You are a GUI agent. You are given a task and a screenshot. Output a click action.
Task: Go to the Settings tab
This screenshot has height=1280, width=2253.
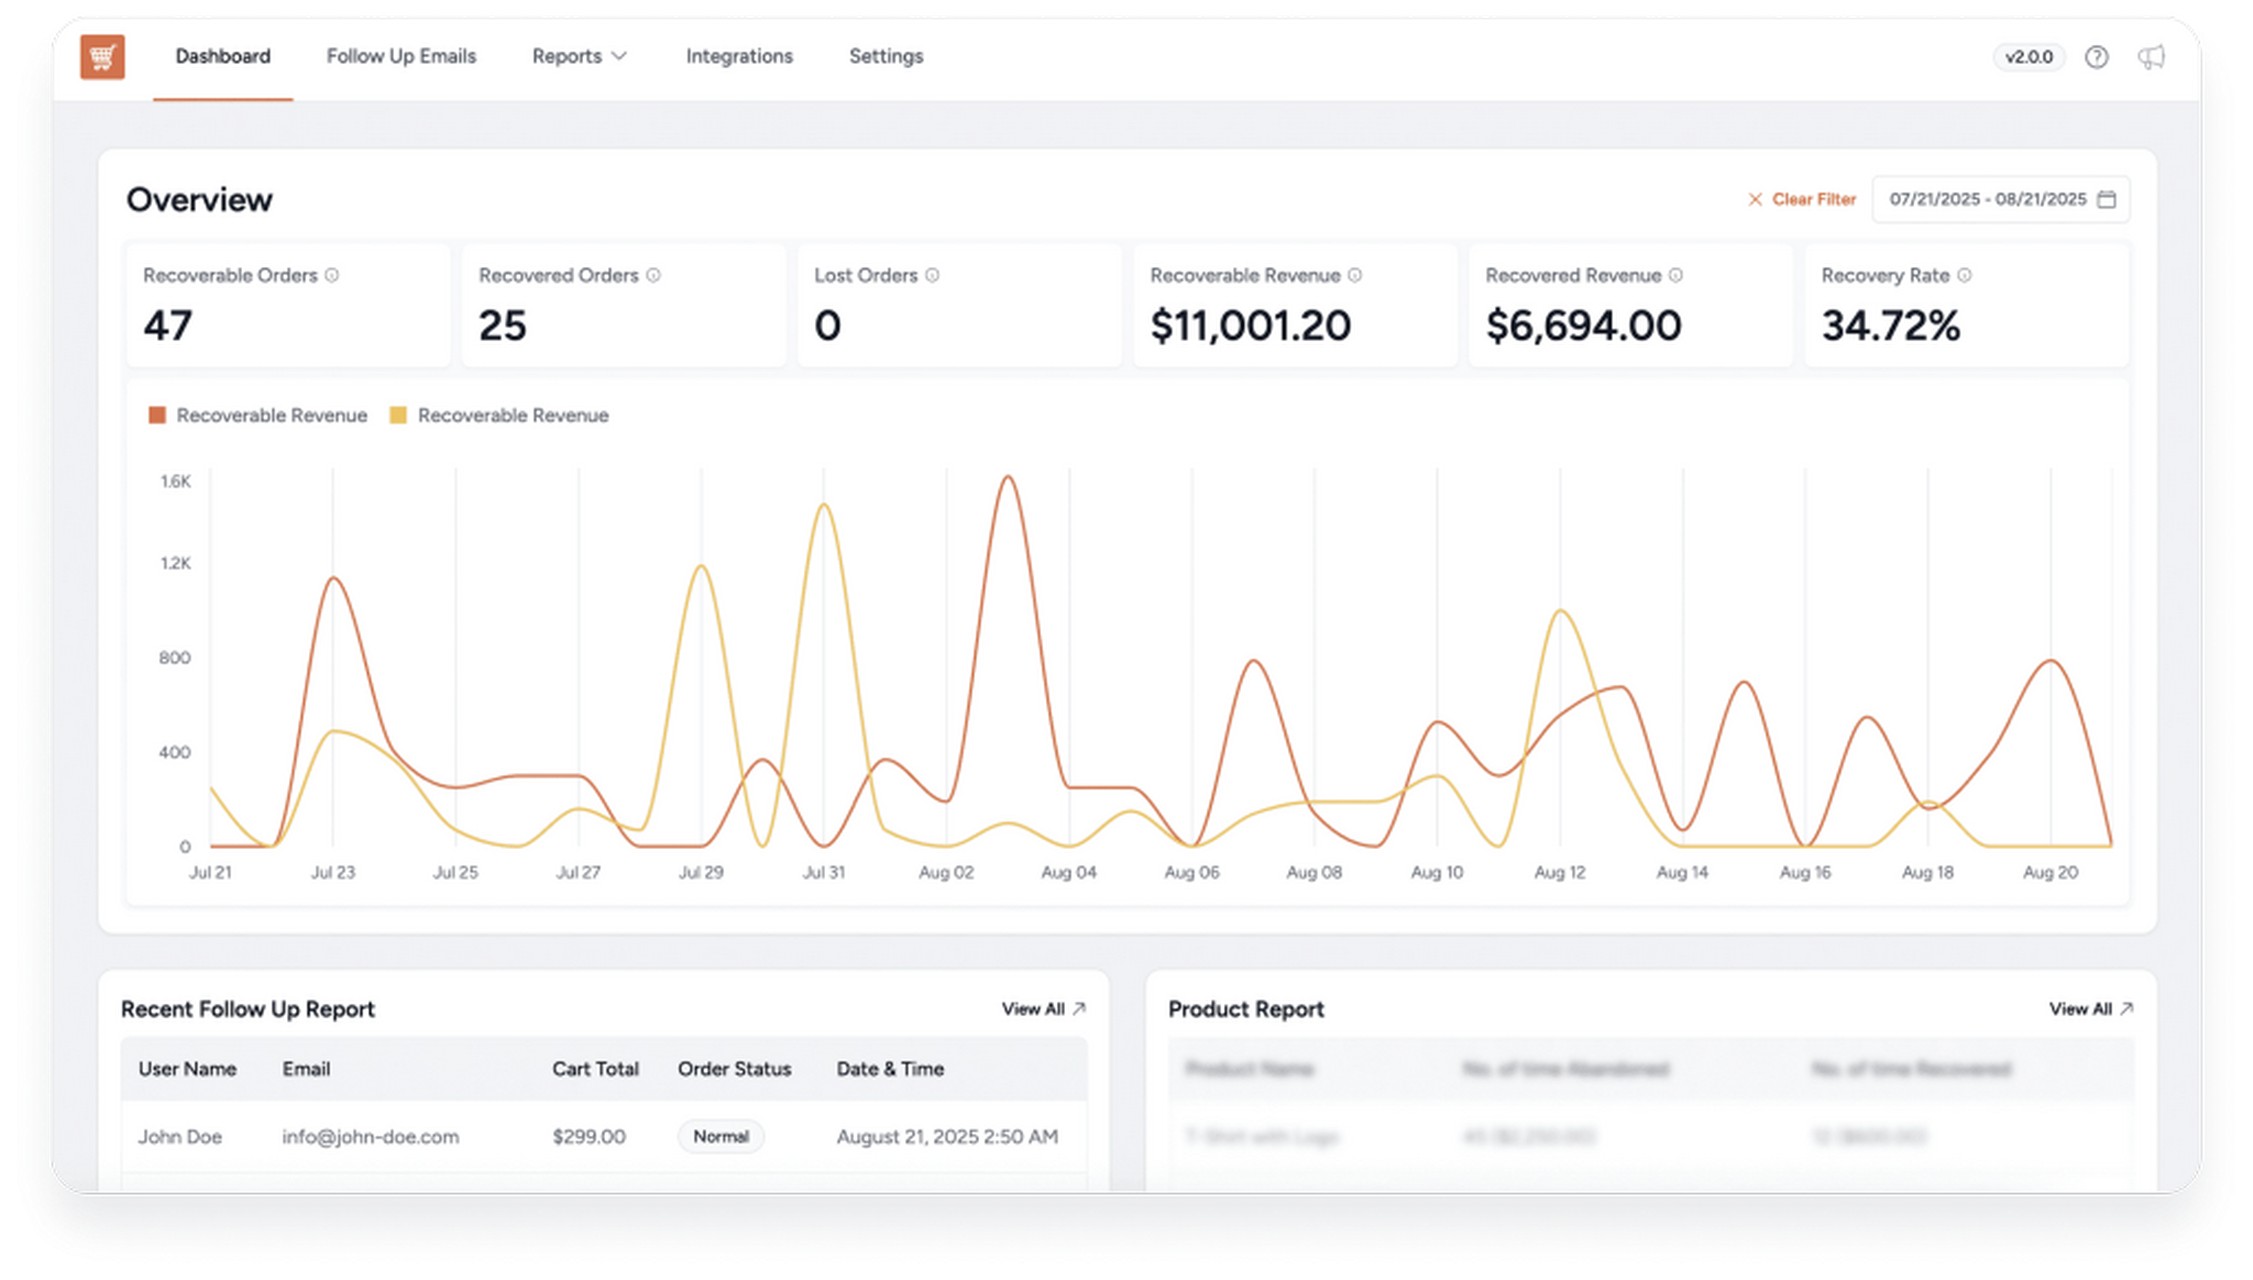[886, 57]
